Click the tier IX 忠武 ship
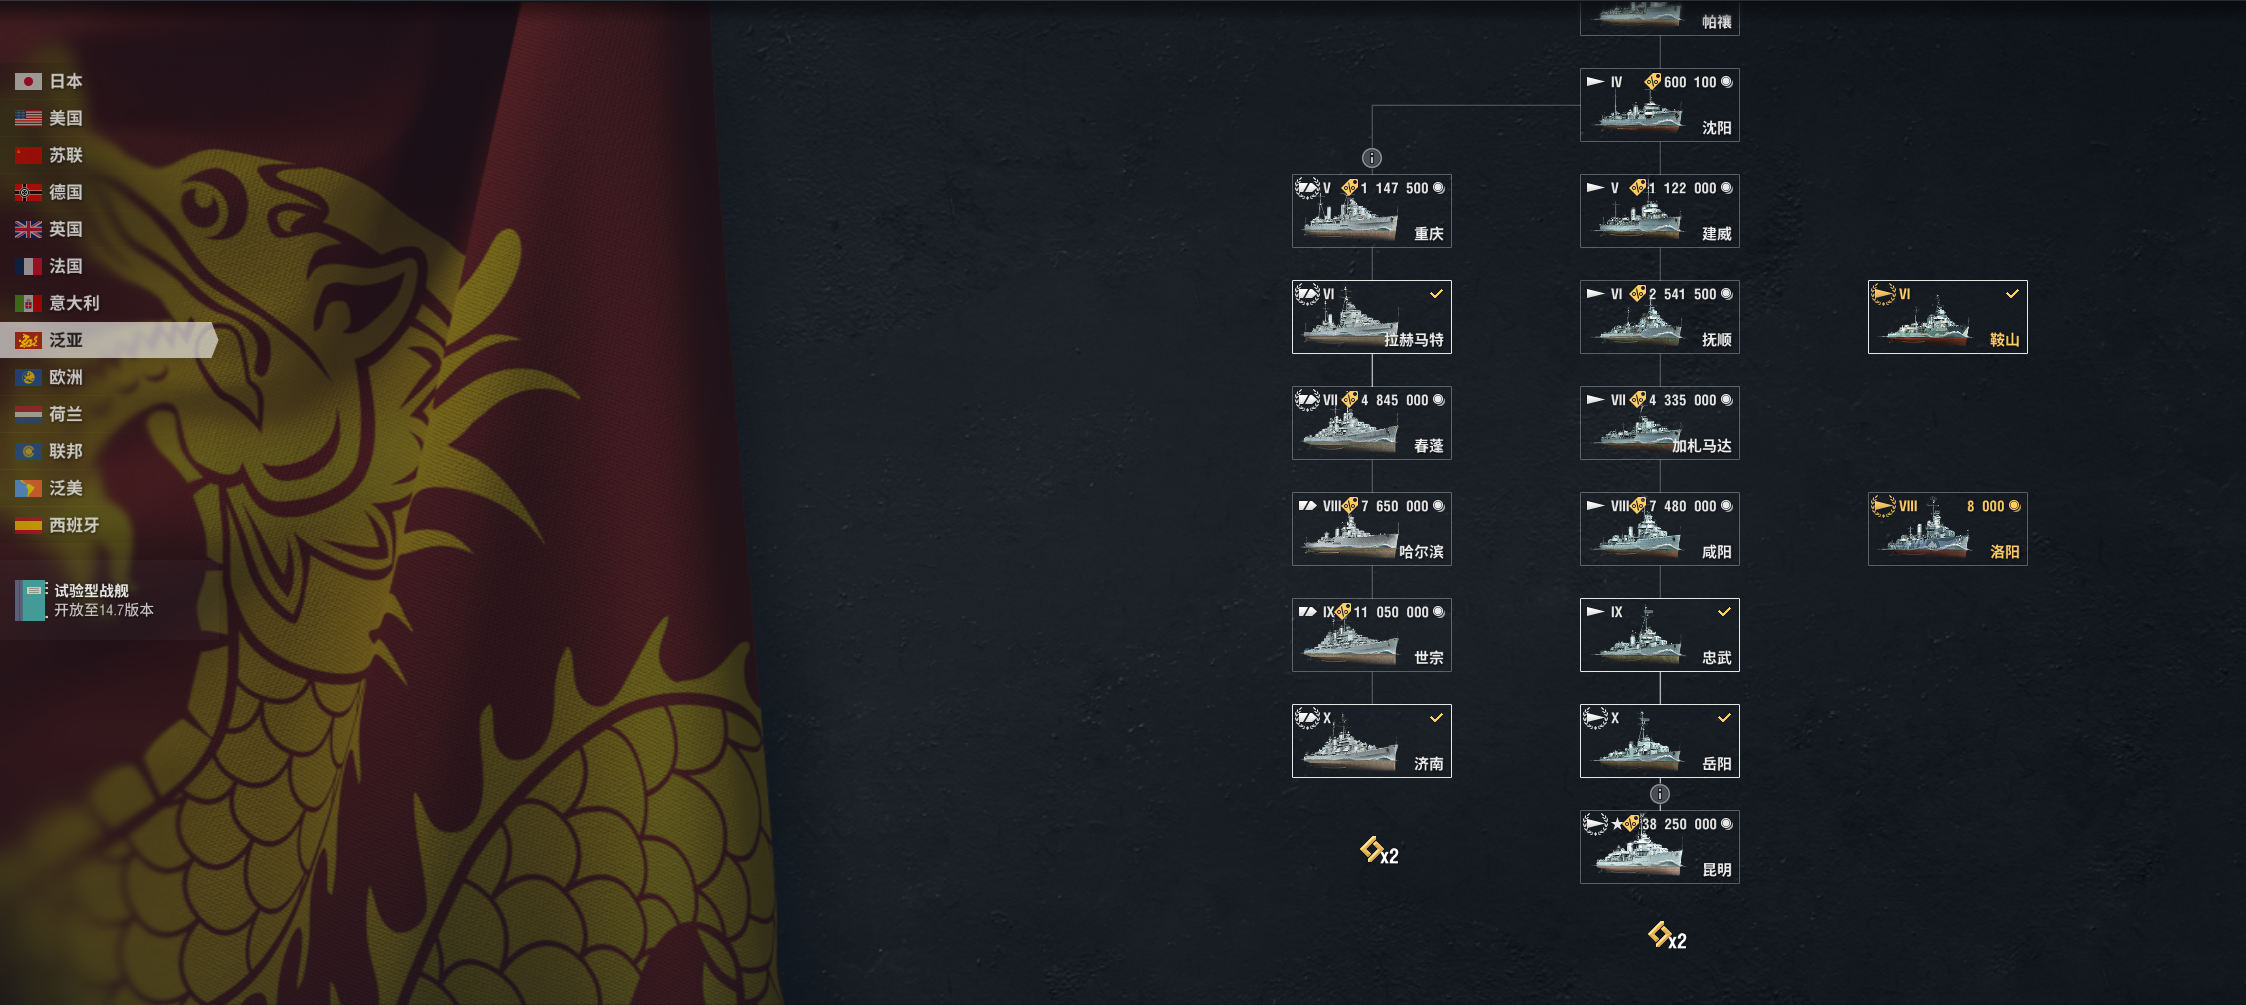The height and width of the screenshot is (1005, 2246). point(1660,635)
